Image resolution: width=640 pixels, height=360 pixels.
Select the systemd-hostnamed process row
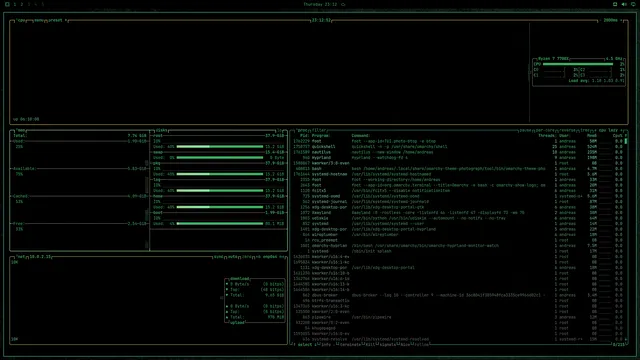pyautogui.click(x=458, y=174)
